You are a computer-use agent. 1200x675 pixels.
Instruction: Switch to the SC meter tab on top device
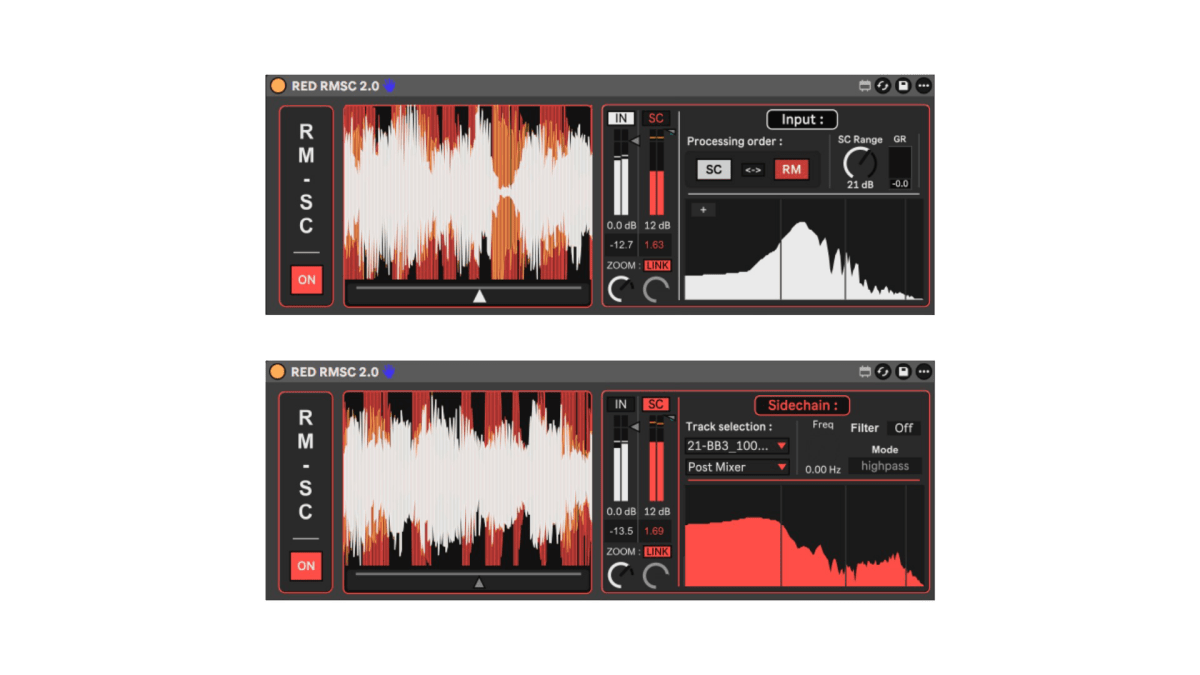(x=655, y=118)
